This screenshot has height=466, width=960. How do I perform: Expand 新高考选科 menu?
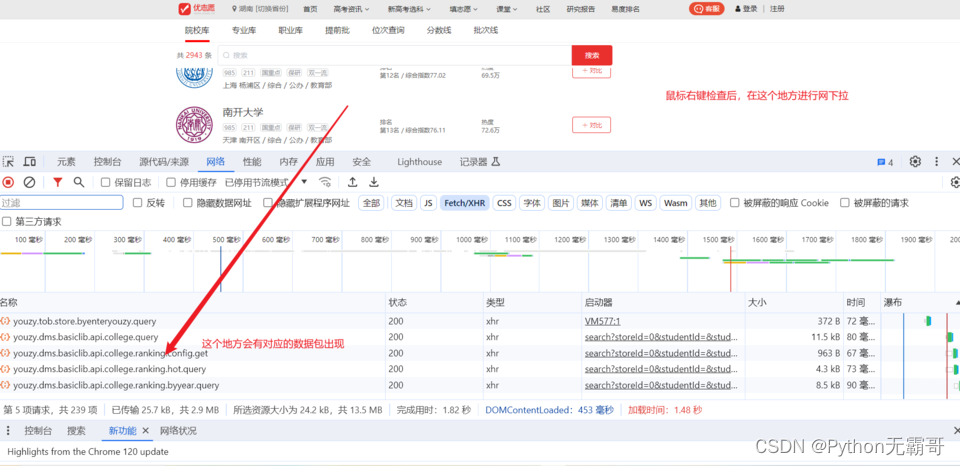coord(409,9)
